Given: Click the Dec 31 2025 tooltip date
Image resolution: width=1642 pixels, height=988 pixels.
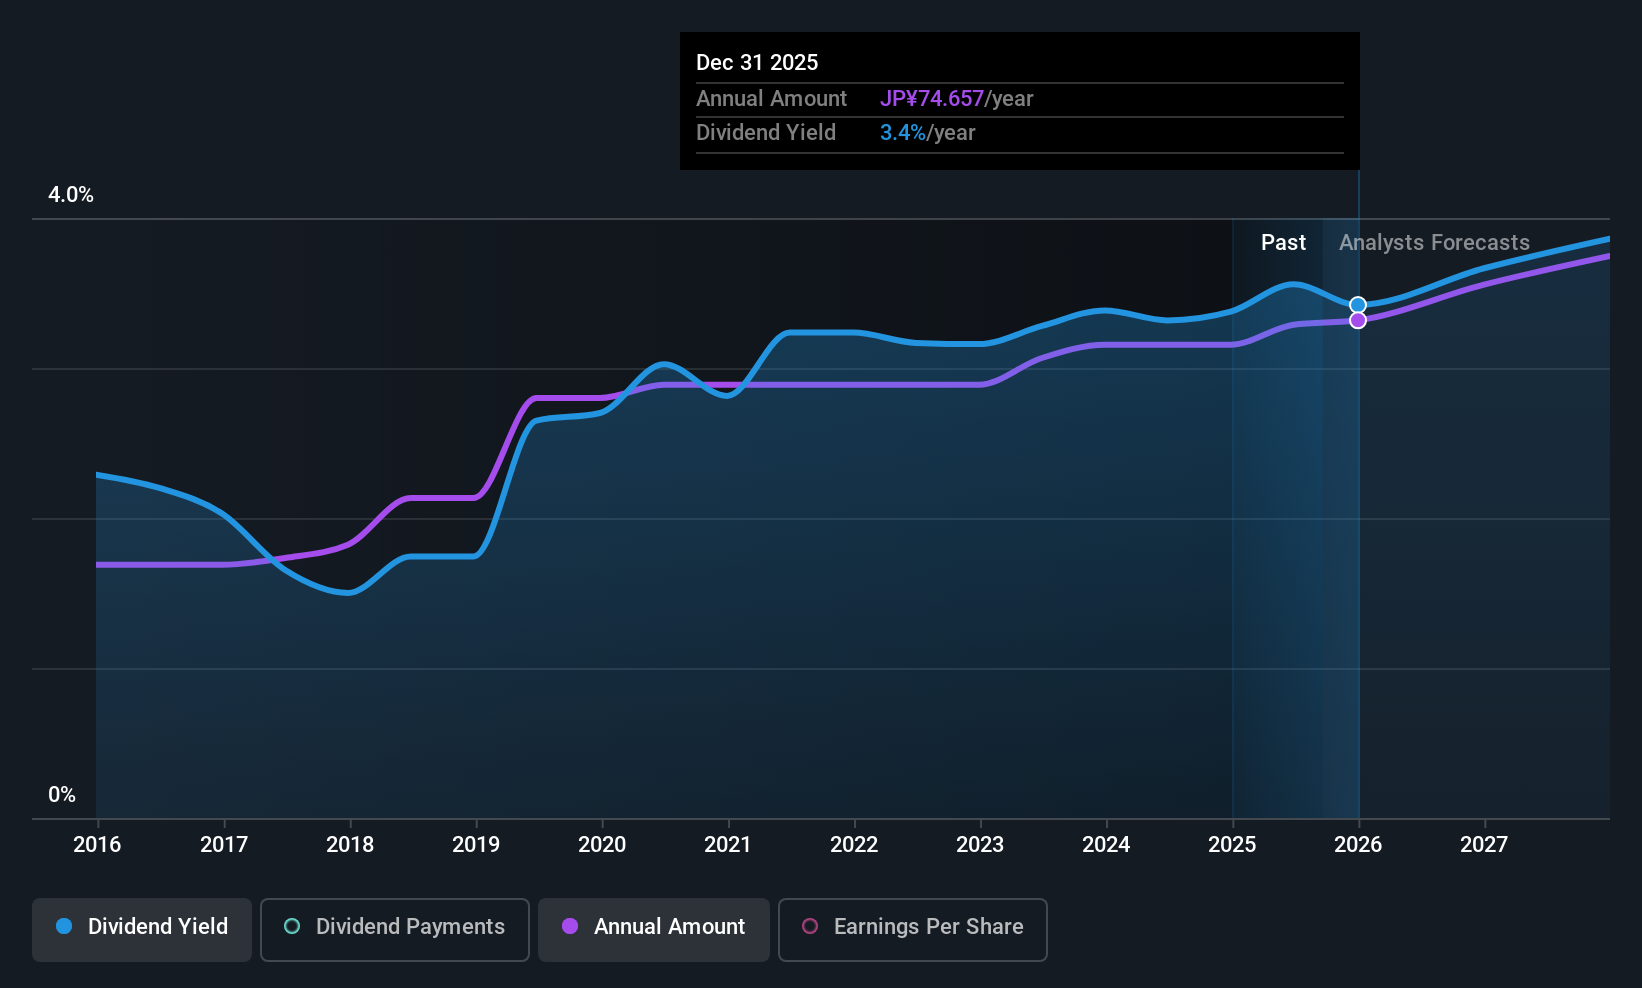Looking at the screenshot, I should coord(757,63).
